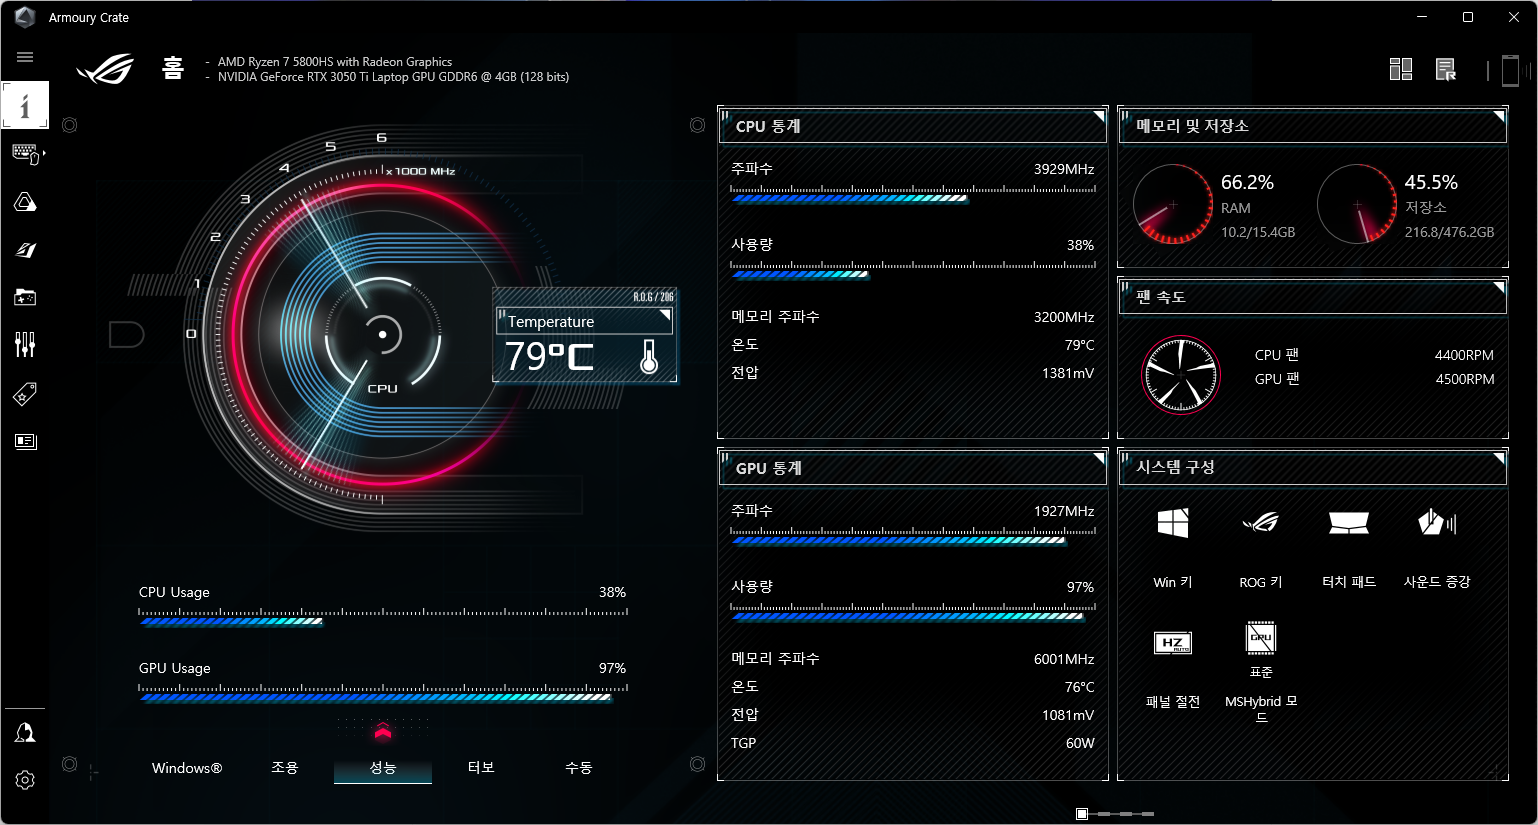Open the system report log icon

point(1446,69)
